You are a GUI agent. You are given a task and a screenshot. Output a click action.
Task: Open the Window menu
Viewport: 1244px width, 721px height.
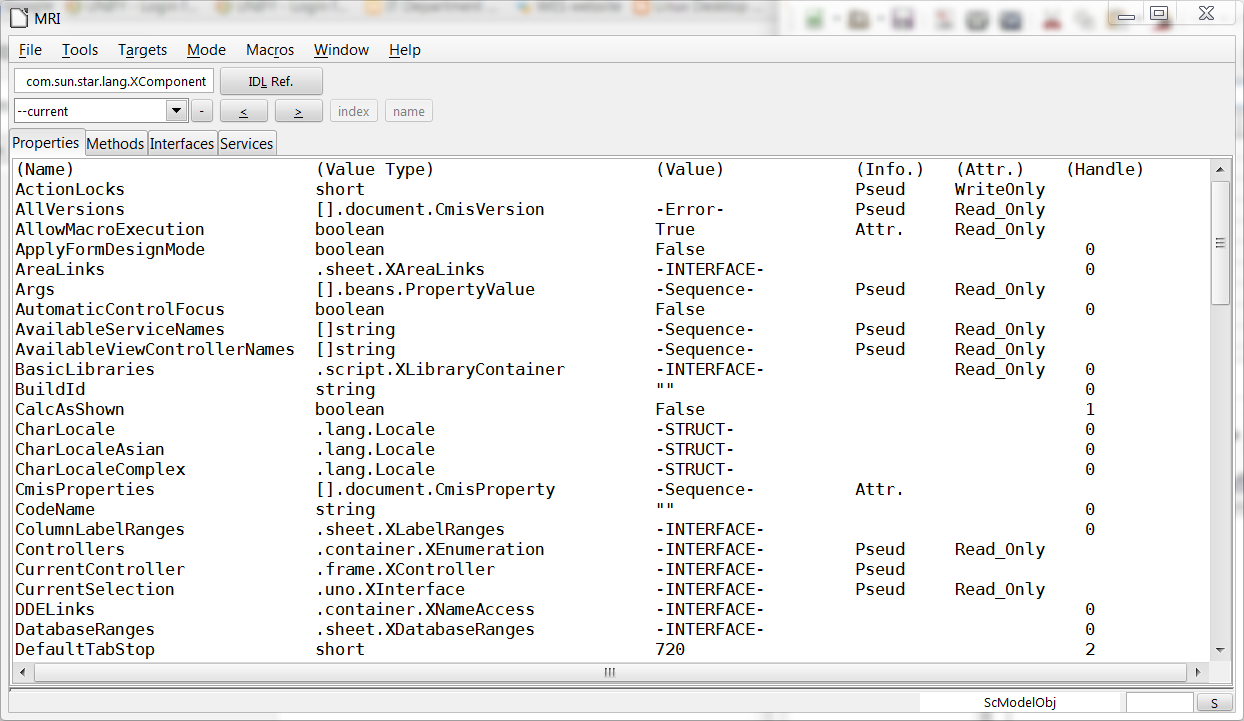(x=341, y=50)
